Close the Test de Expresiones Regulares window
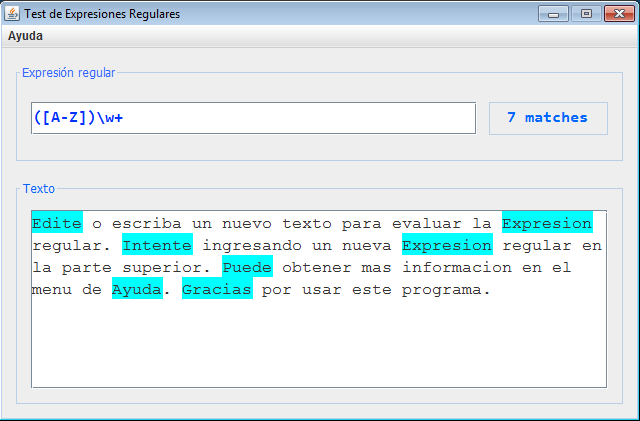This screenshot has width=640, height=421. coord(619,14)
